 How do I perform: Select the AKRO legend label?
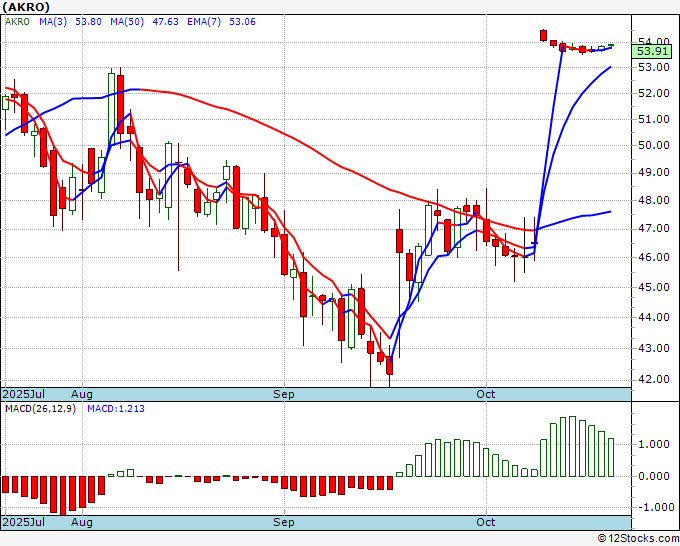(x=17, y=22)
